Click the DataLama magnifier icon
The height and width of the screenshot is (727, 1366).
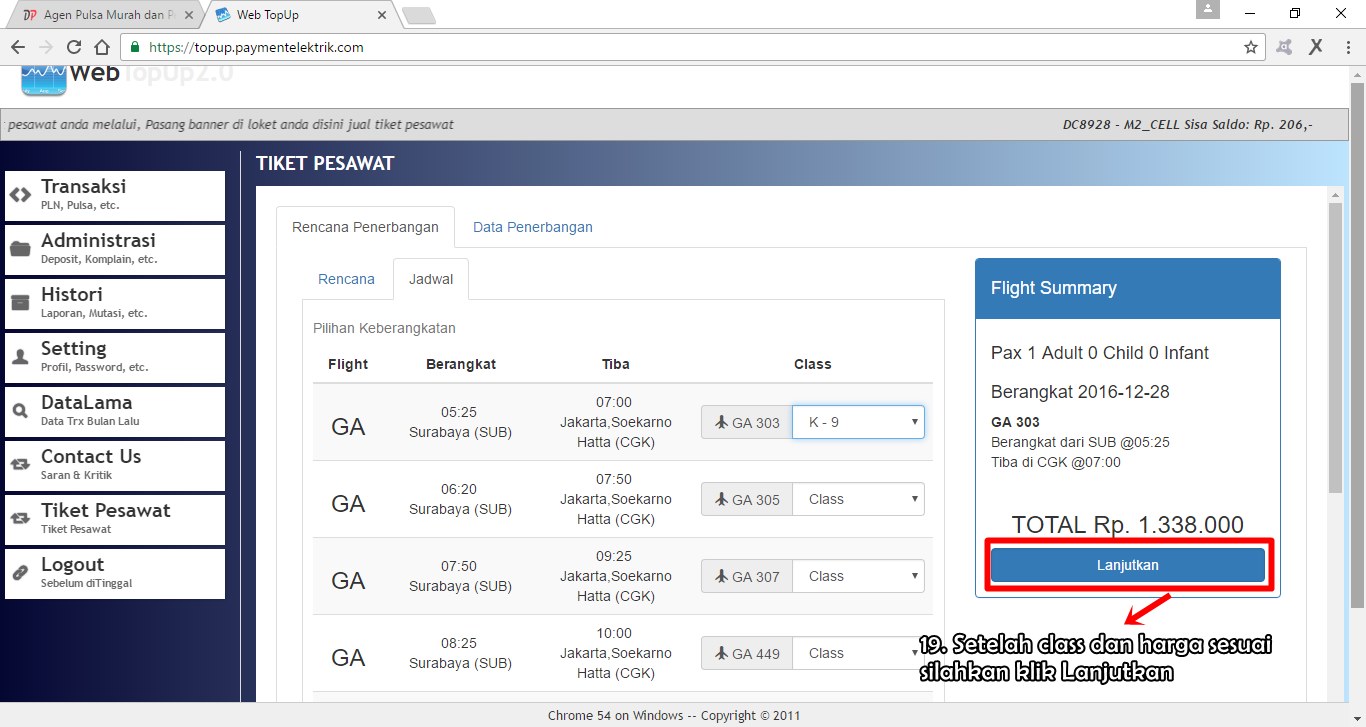tap(20, 411)
